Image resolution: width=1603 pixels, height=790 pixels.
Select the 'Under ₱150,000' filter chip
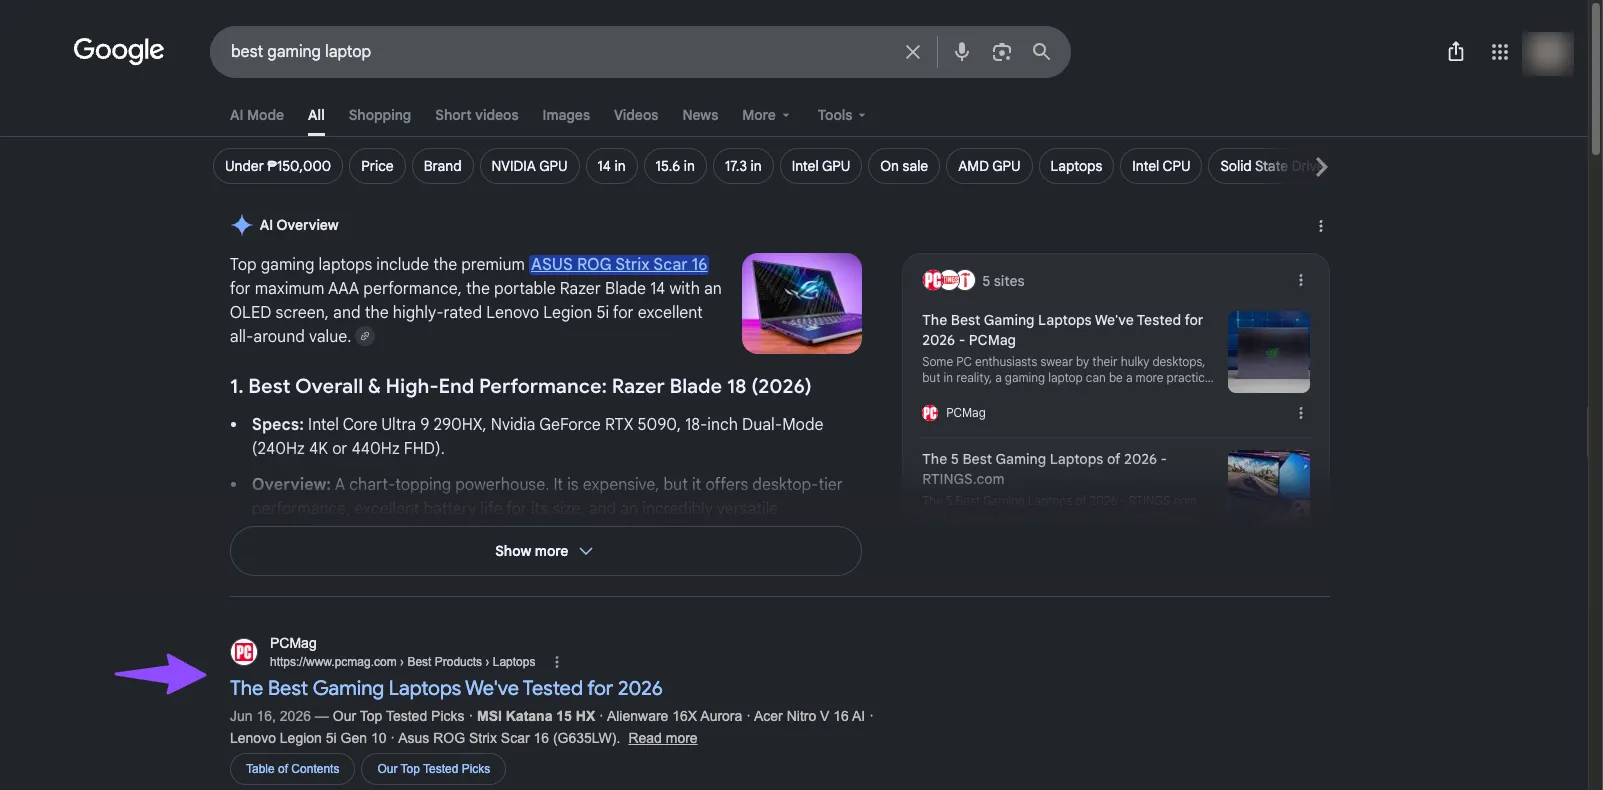pos(278,166)
